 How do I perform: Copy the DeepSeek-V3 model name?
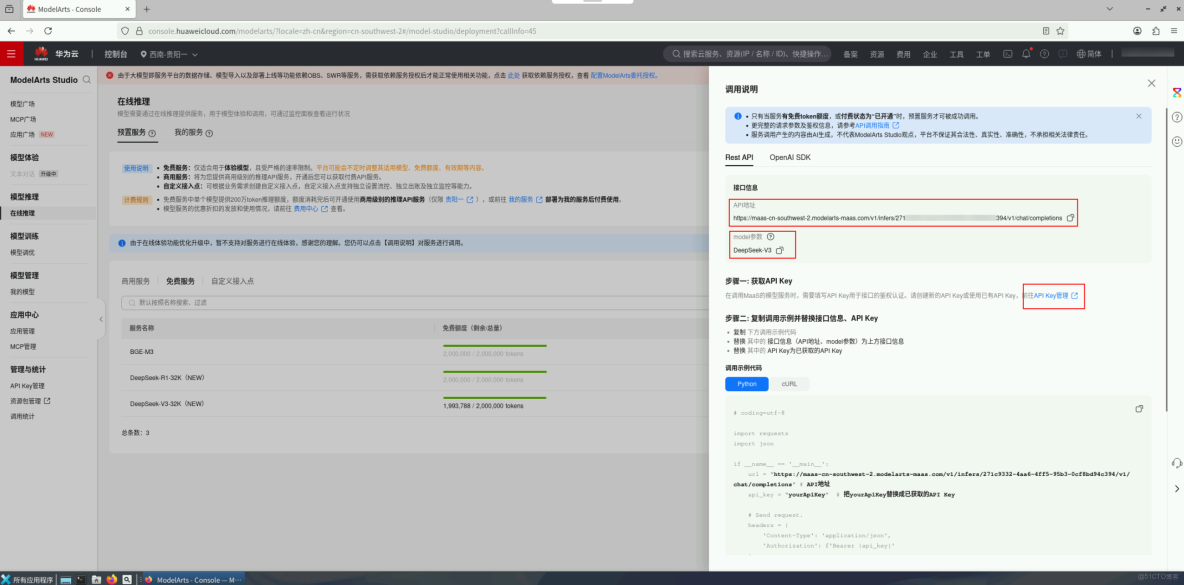780,252
